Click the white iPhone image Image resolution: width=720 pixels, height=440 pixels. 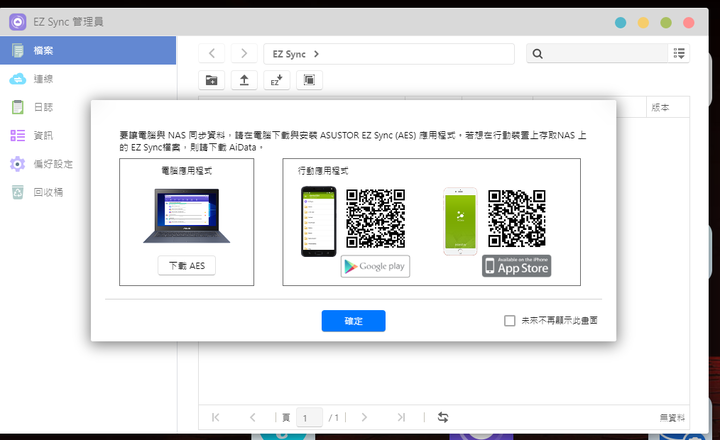point(460,221)
